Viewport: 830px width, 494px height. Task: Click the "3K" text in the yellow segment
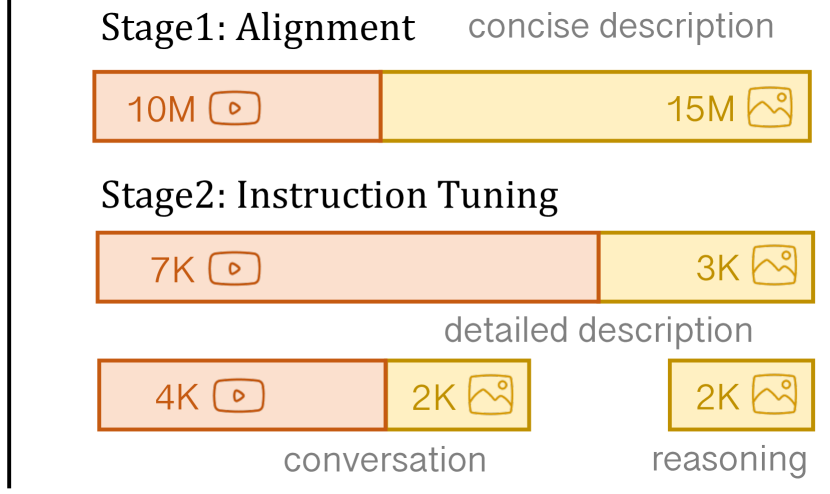coord(717,268)
